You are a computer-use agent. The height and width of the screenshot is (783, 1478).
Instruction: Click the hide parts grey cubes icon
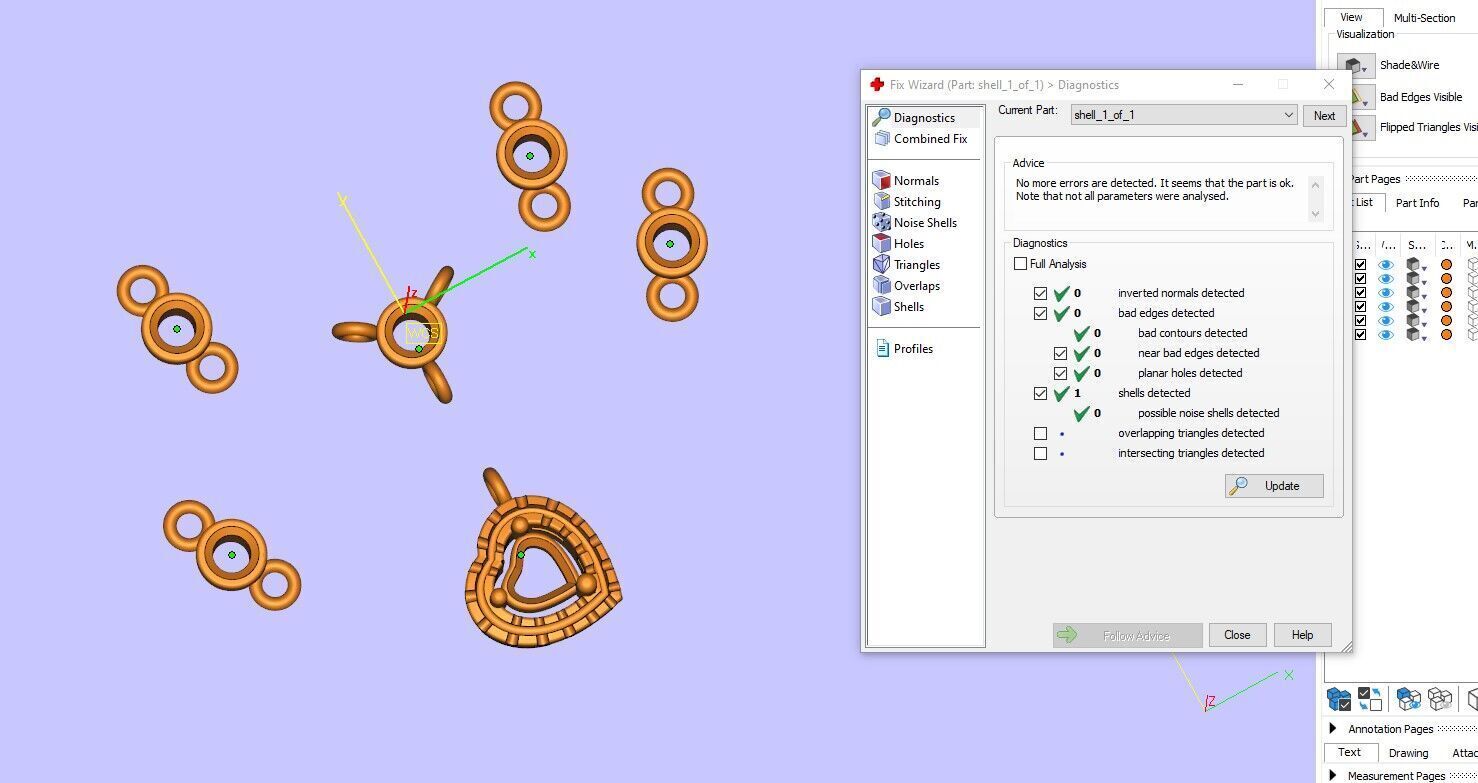pos(1440,699)
